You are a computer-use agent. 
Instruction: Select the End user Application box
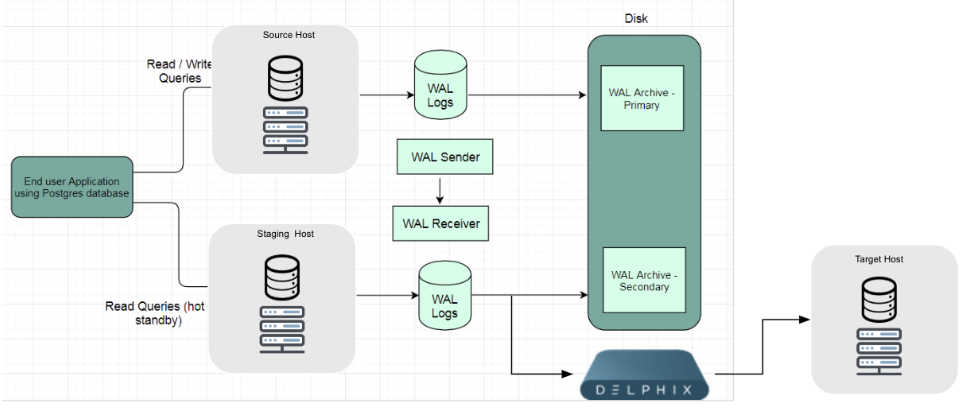[x=72, y=187]
